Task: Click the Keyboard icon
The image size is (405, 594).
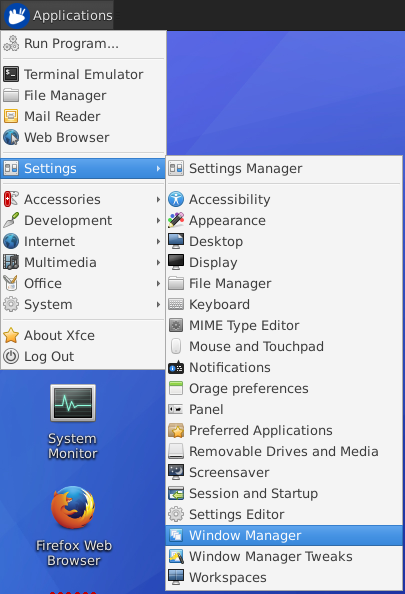Action: (x=176, y=305)
